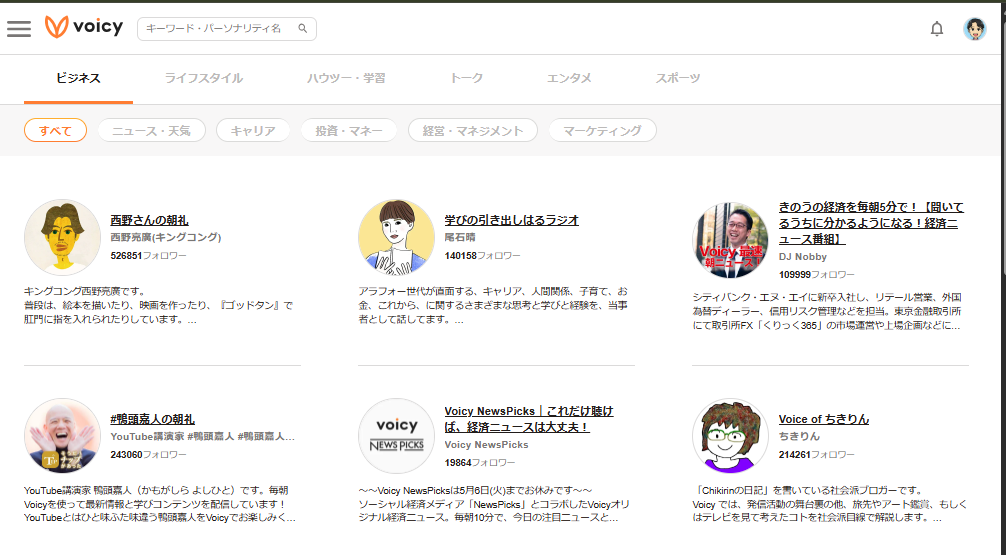
Task: Filter by ニュース・天気
Action: pos(151,130)
